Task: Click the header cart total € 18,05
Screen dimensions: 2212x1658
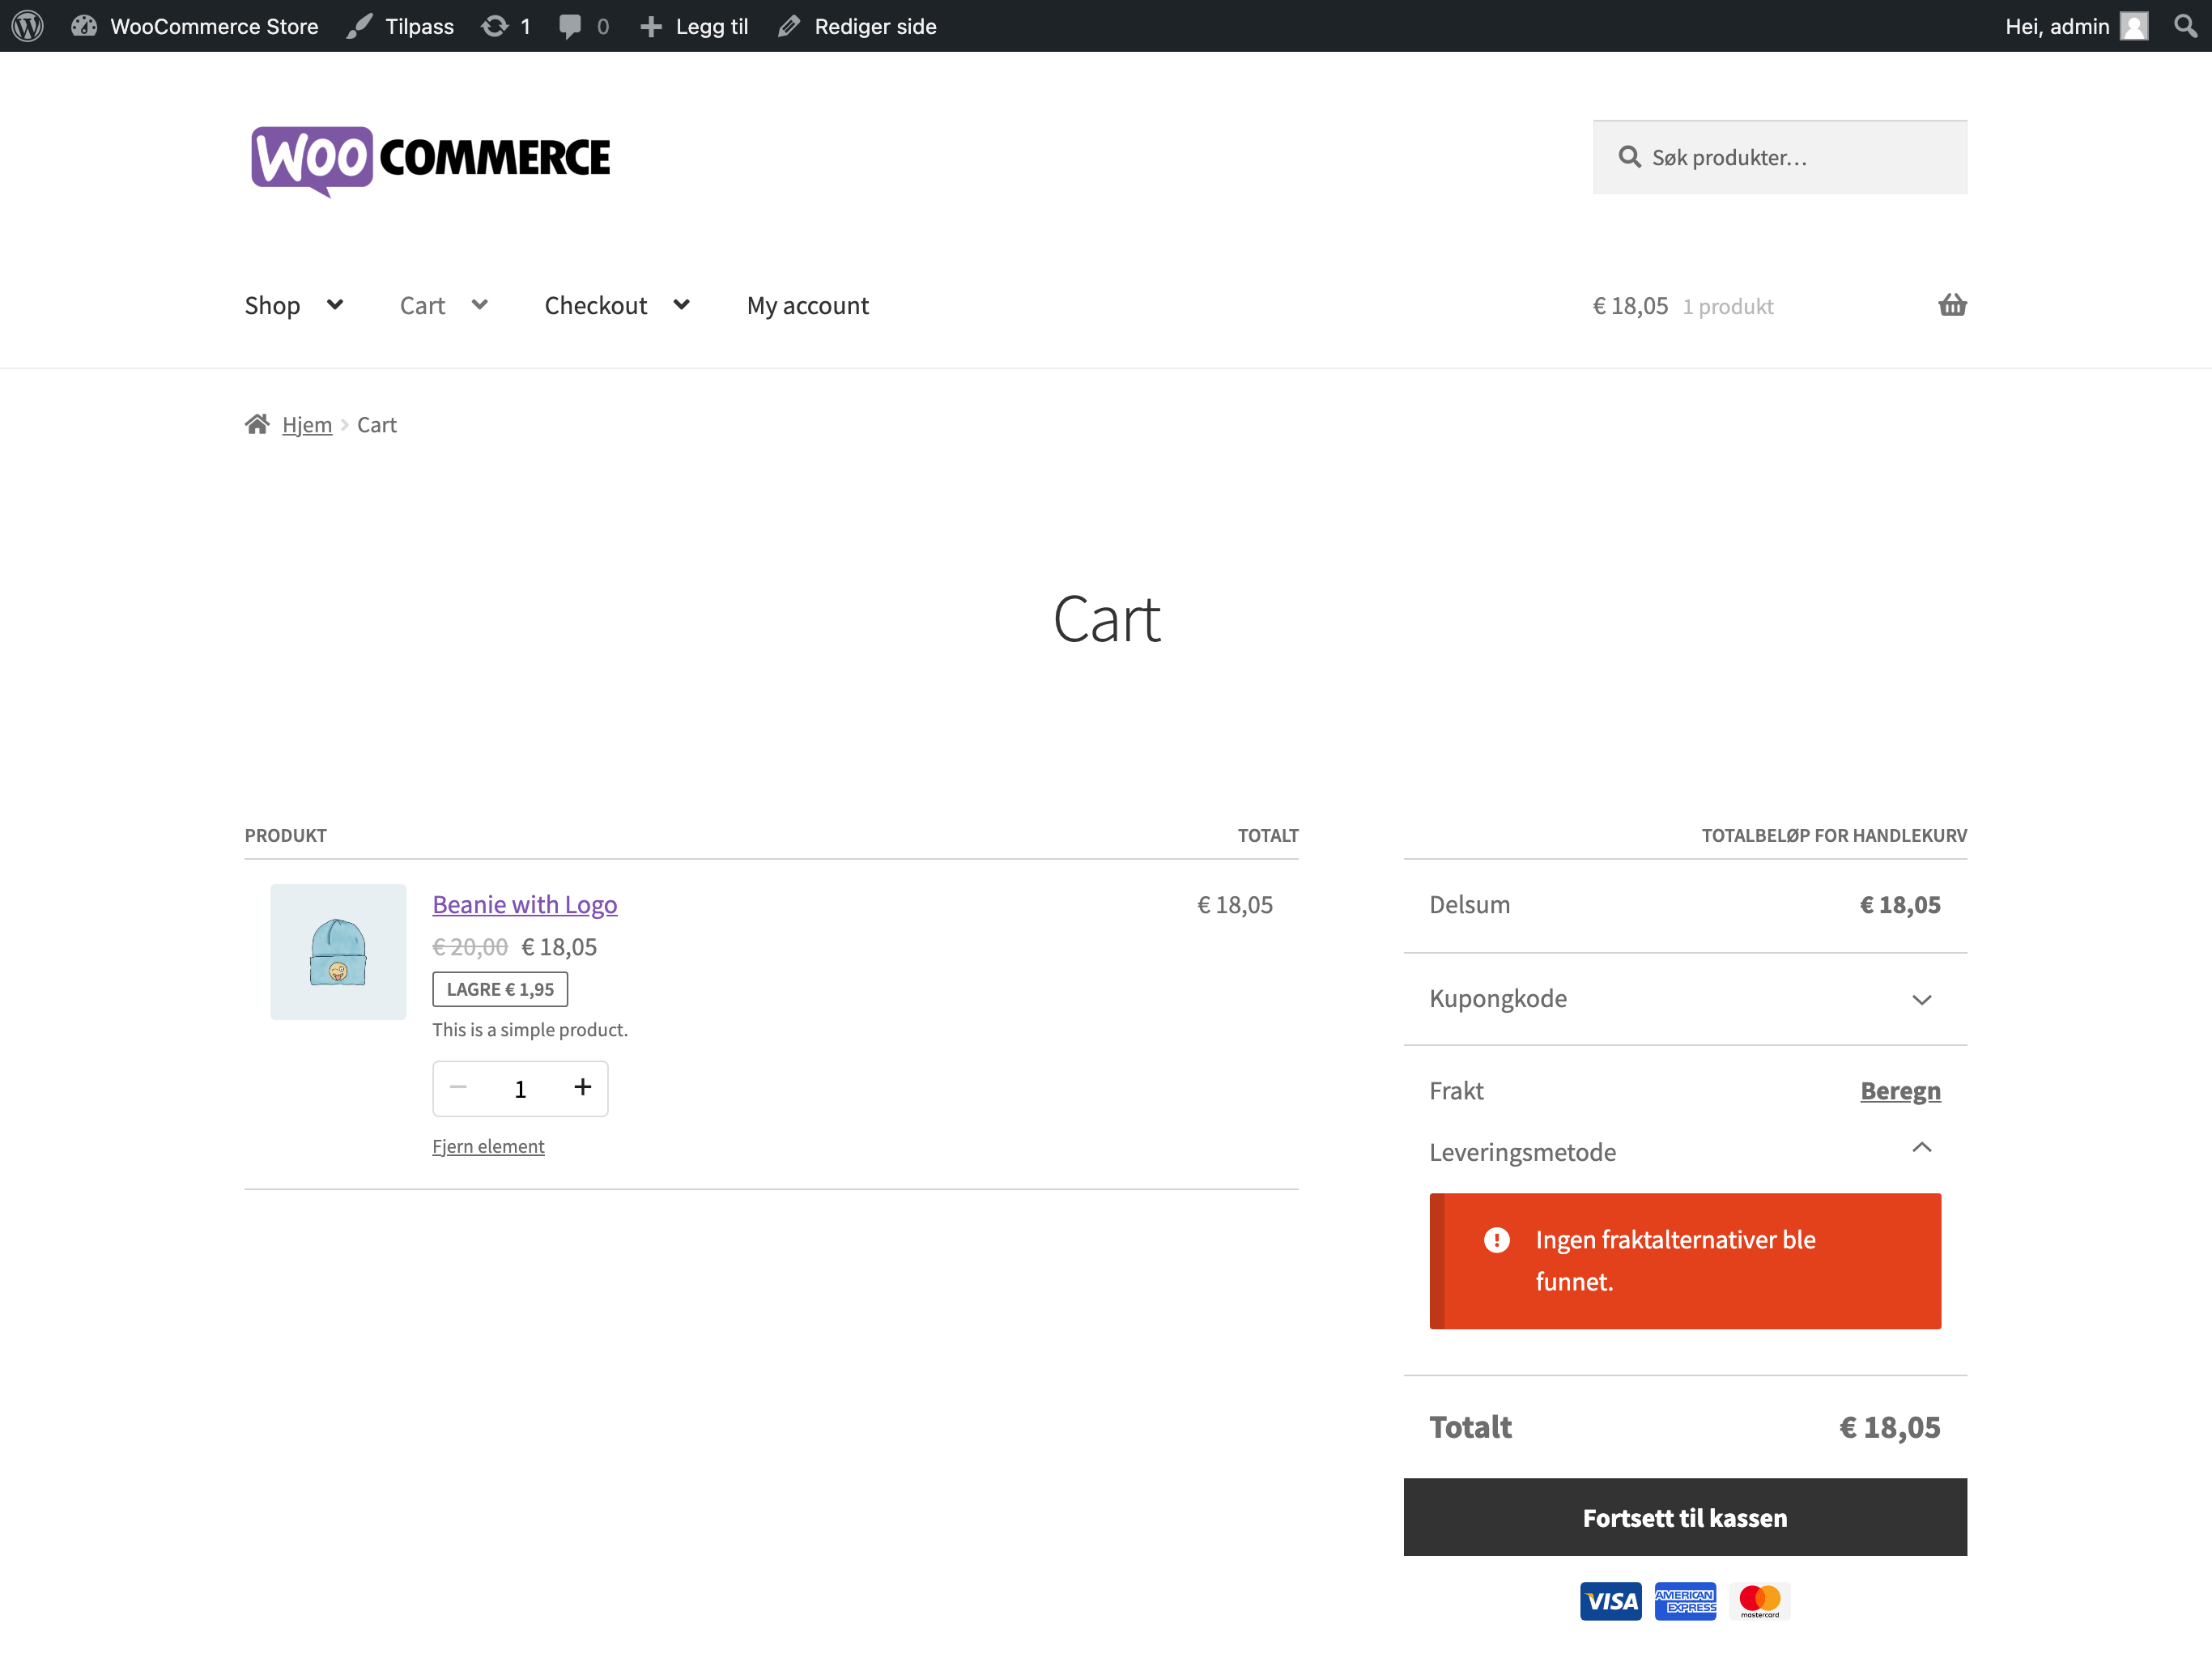Action: pyautogui.click(x=1630, y=306)
